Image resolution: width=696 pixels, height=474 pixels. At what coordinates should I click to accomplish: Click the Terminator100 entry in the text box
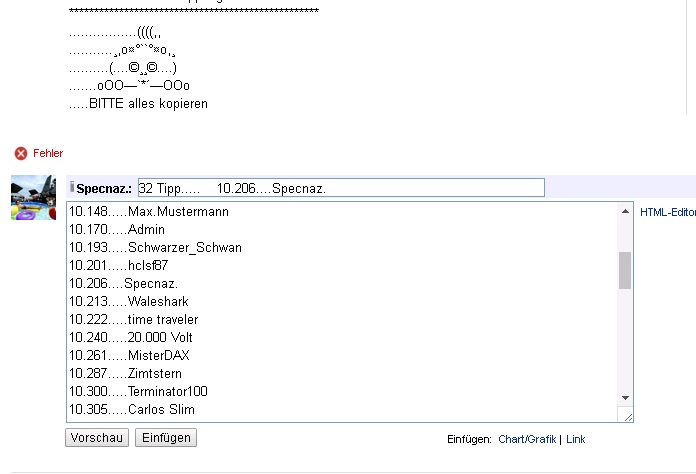coord(138,392)
